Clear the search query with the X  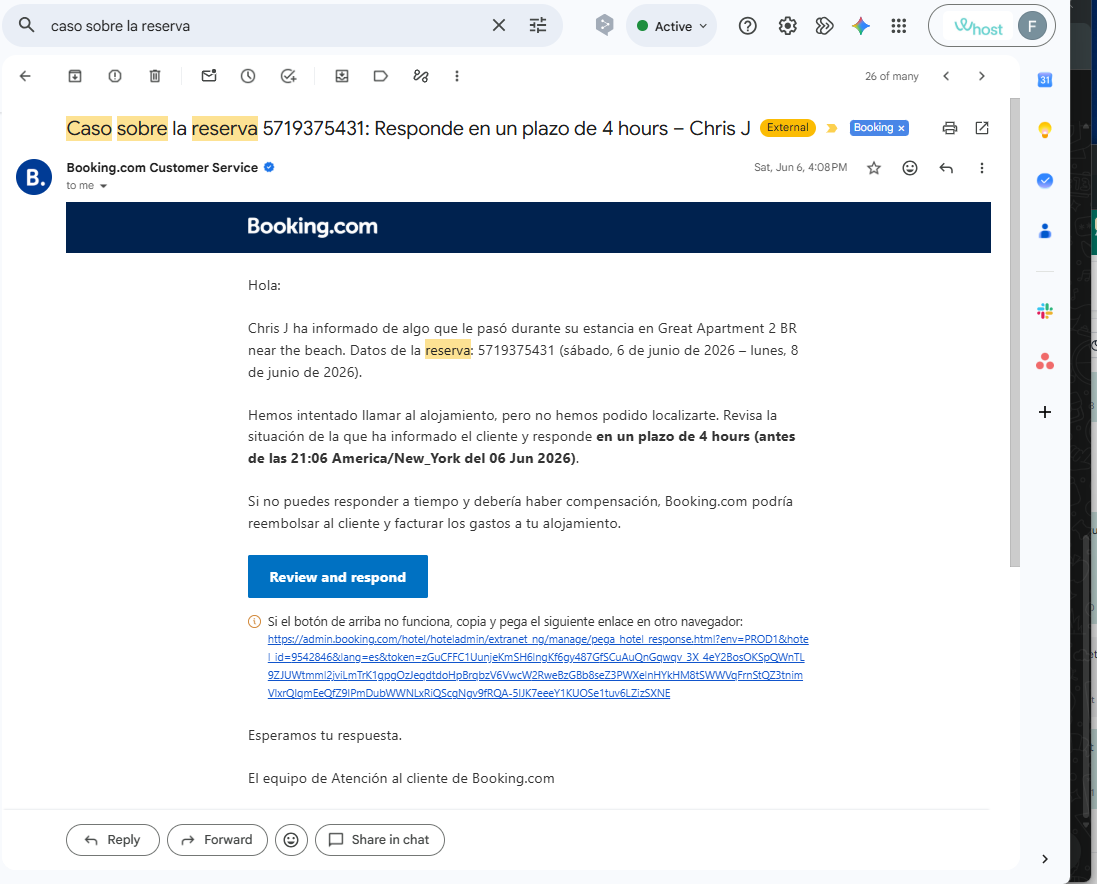tap(499, 26)
